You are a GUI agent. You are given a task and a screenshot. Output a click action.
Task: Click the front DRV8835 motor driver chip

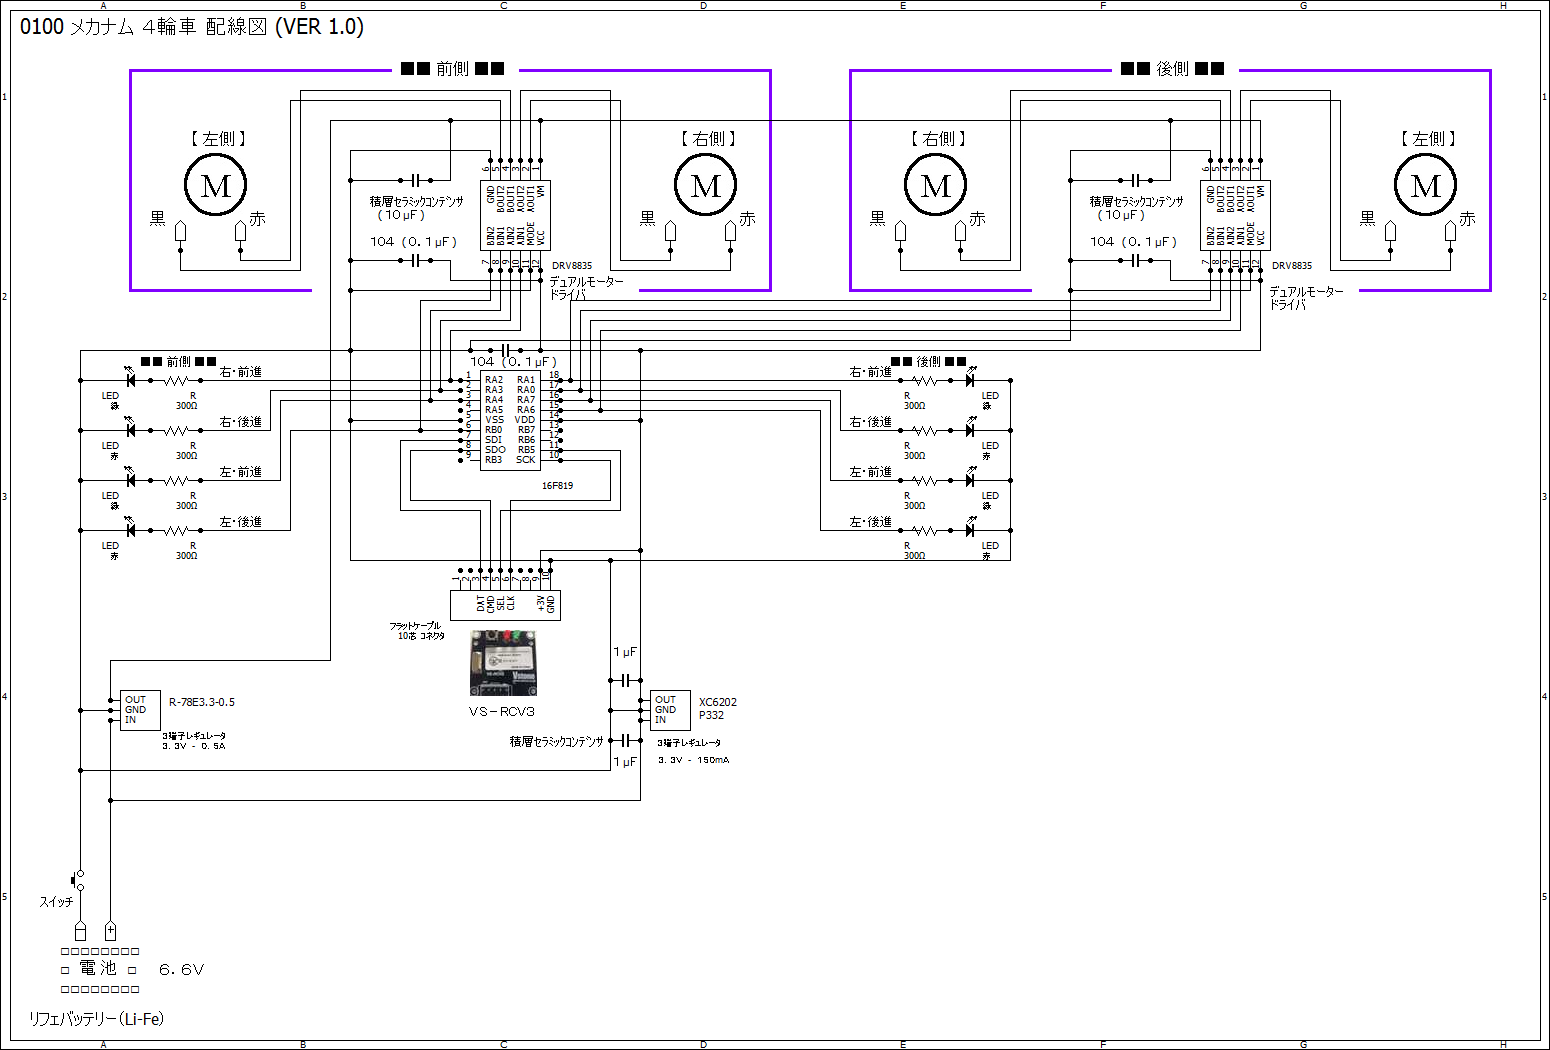pyautogui.click(x=515, y=215)
